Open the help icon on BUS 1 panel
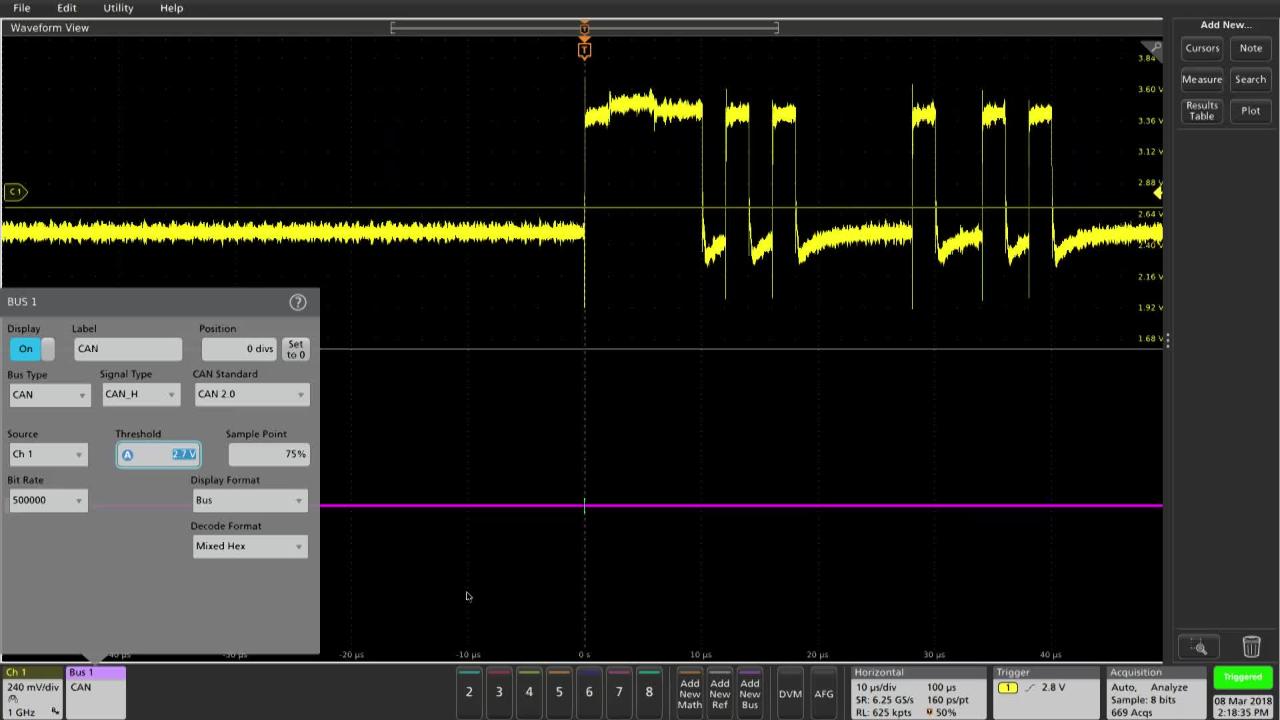The height and width of the screenshot is (720, 1280). coord(297,301)
